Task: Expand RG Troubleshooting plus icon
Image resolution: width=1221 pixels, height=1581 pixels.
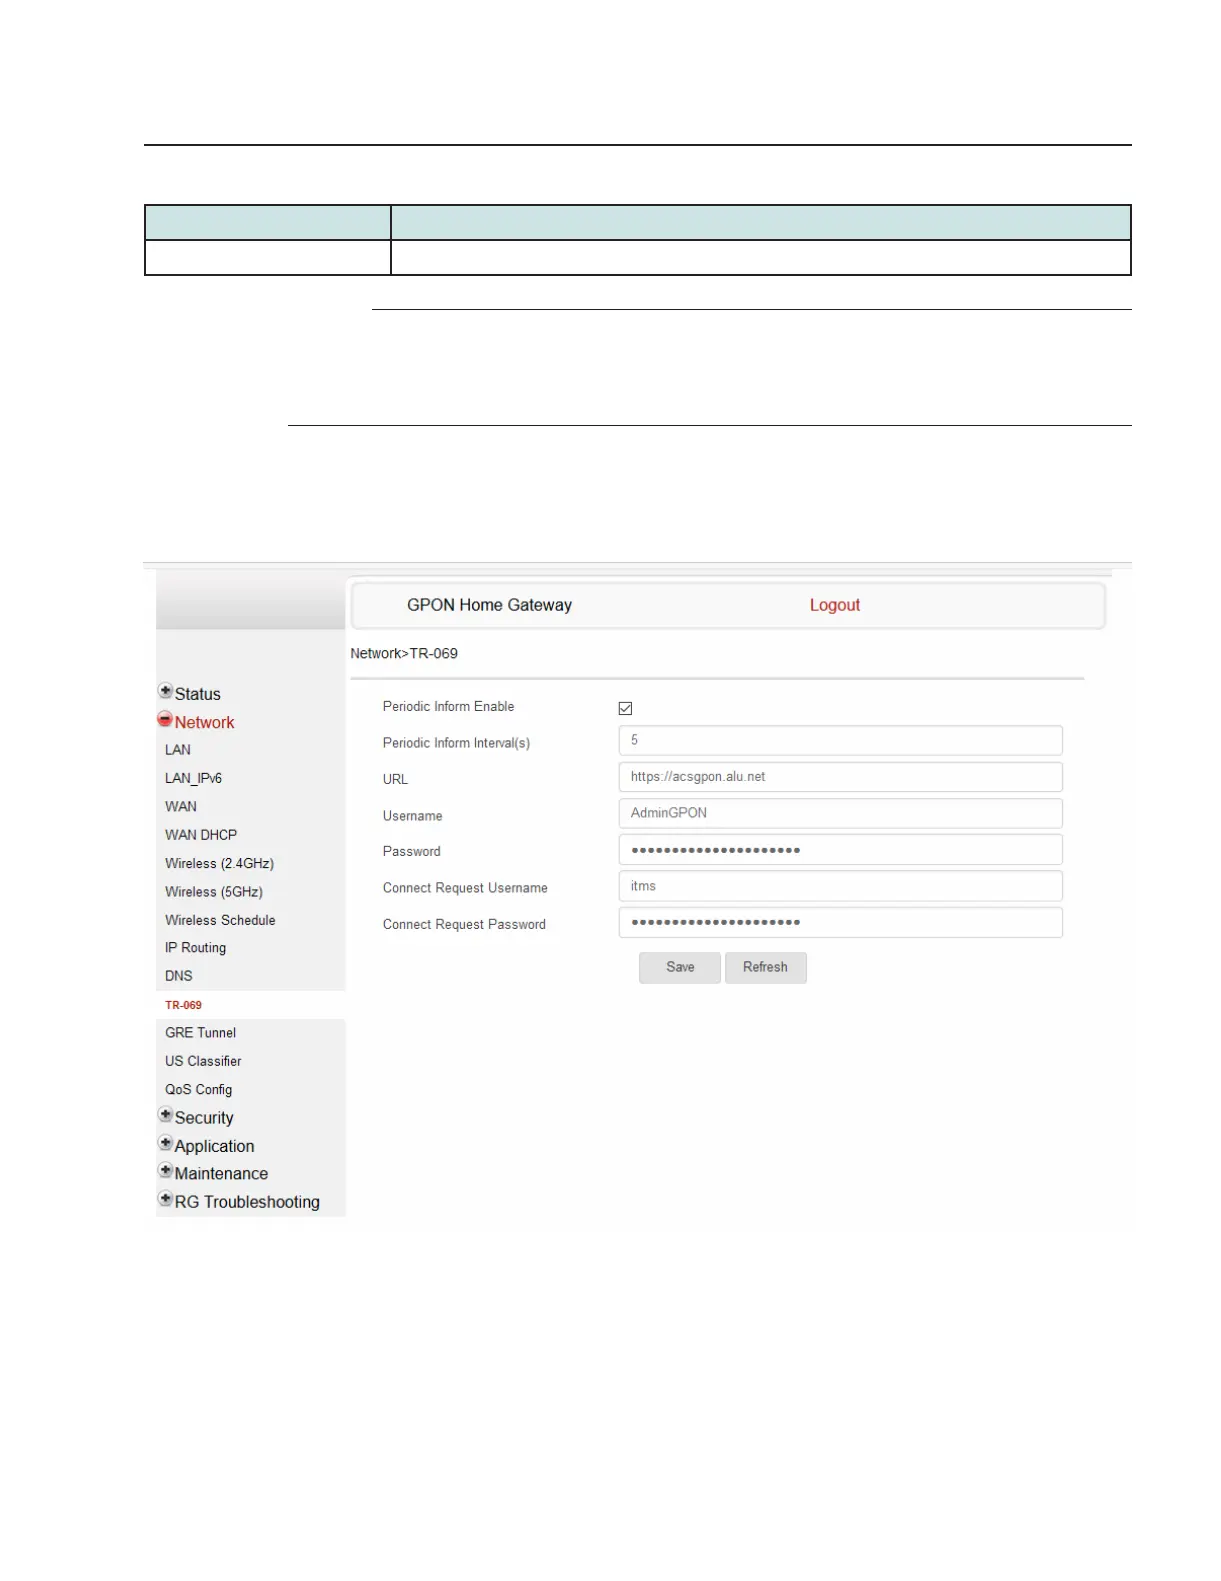Action: click(166, 1198)
